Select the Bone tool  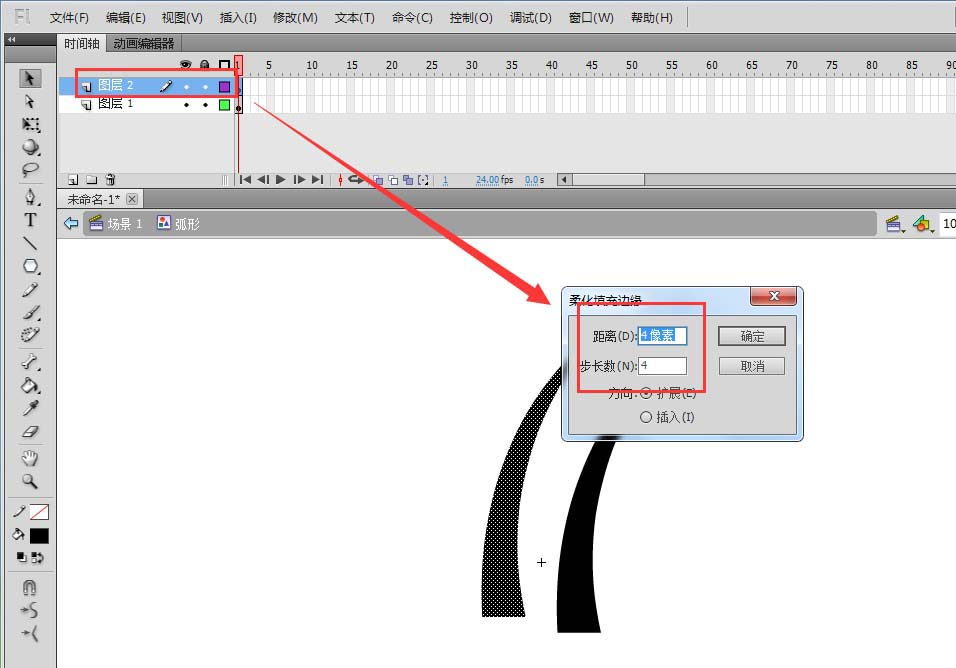(30, 362)
